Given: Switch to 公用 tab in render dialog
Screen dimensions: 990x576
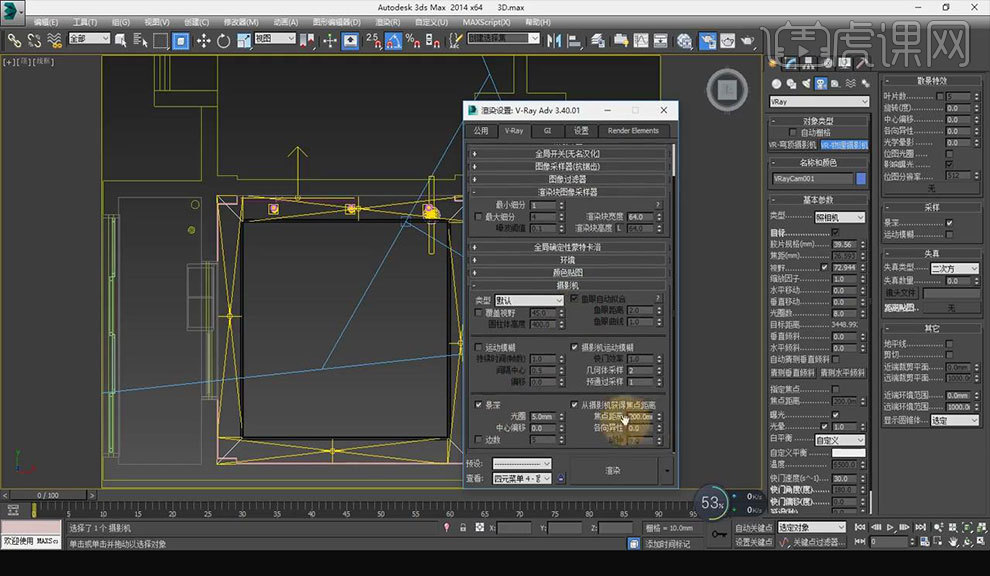Looking at the screenshot, I should [x=481, y=131].
